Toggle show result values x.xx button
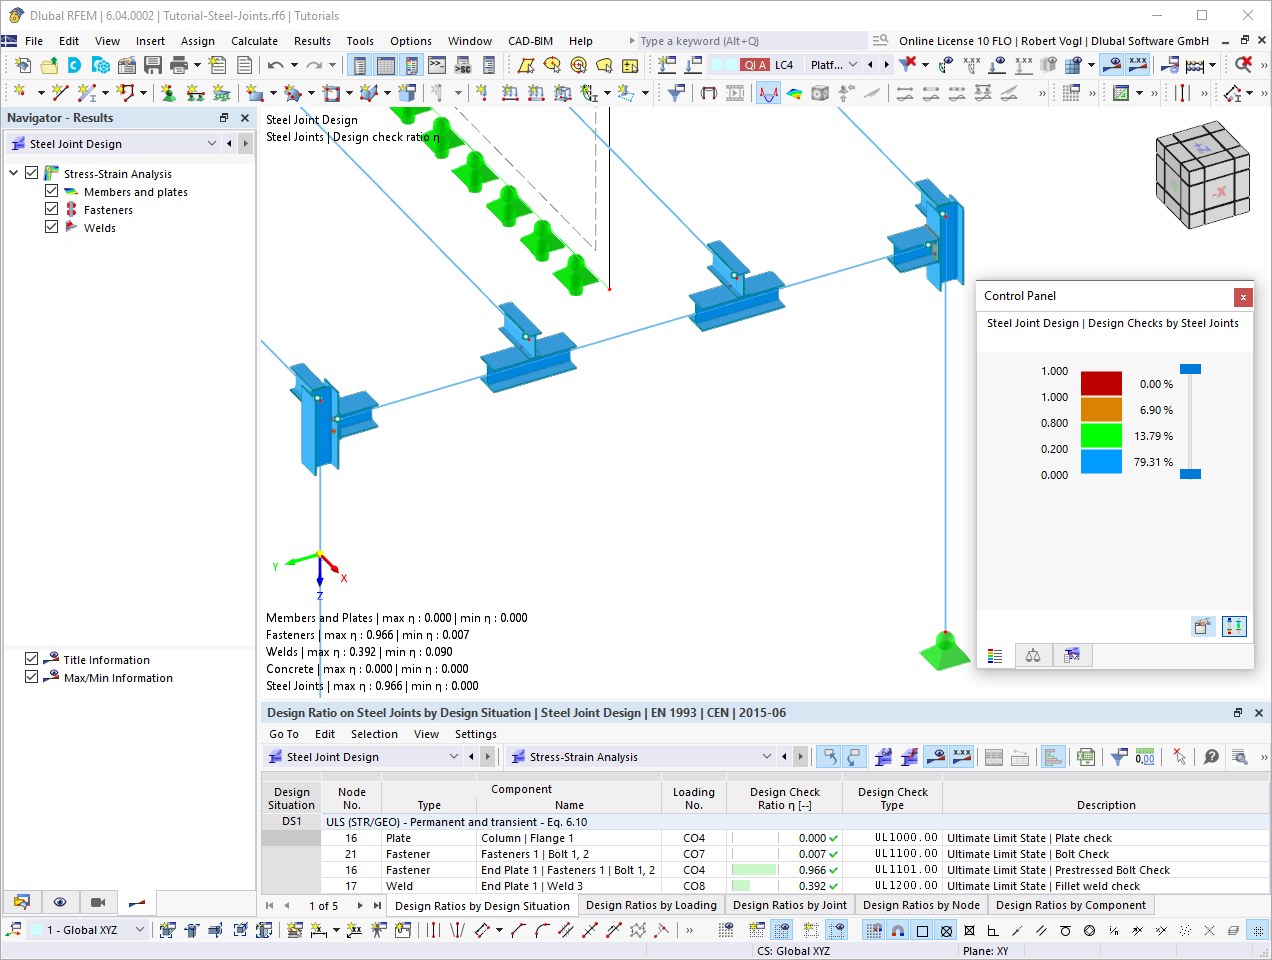Viewport: 1272px width, 960px height. 1138,65
